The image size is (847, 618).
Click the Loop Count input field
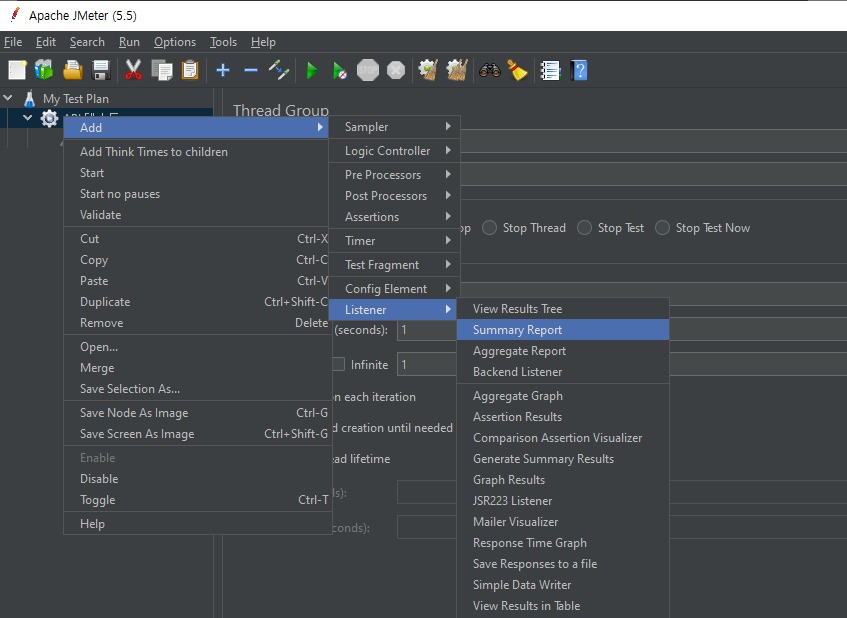pyautogui.click(x=427, y=365)
